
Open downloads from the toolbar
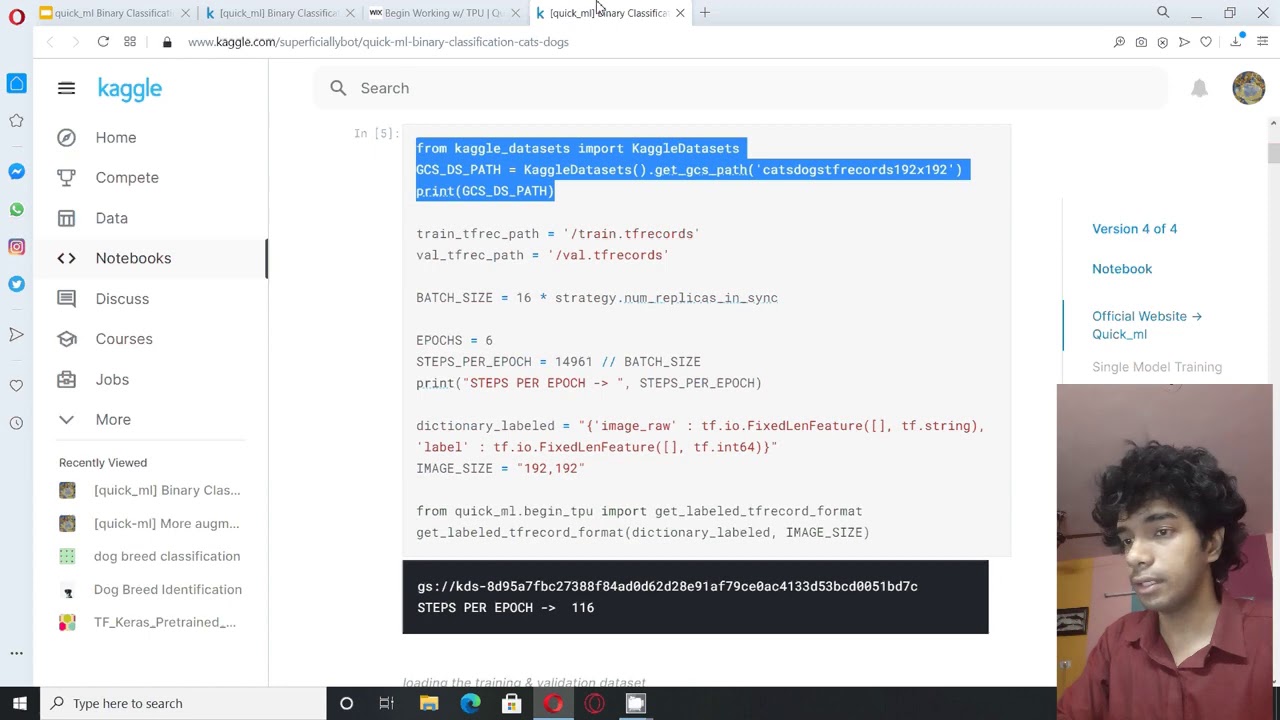(1237, 42)
